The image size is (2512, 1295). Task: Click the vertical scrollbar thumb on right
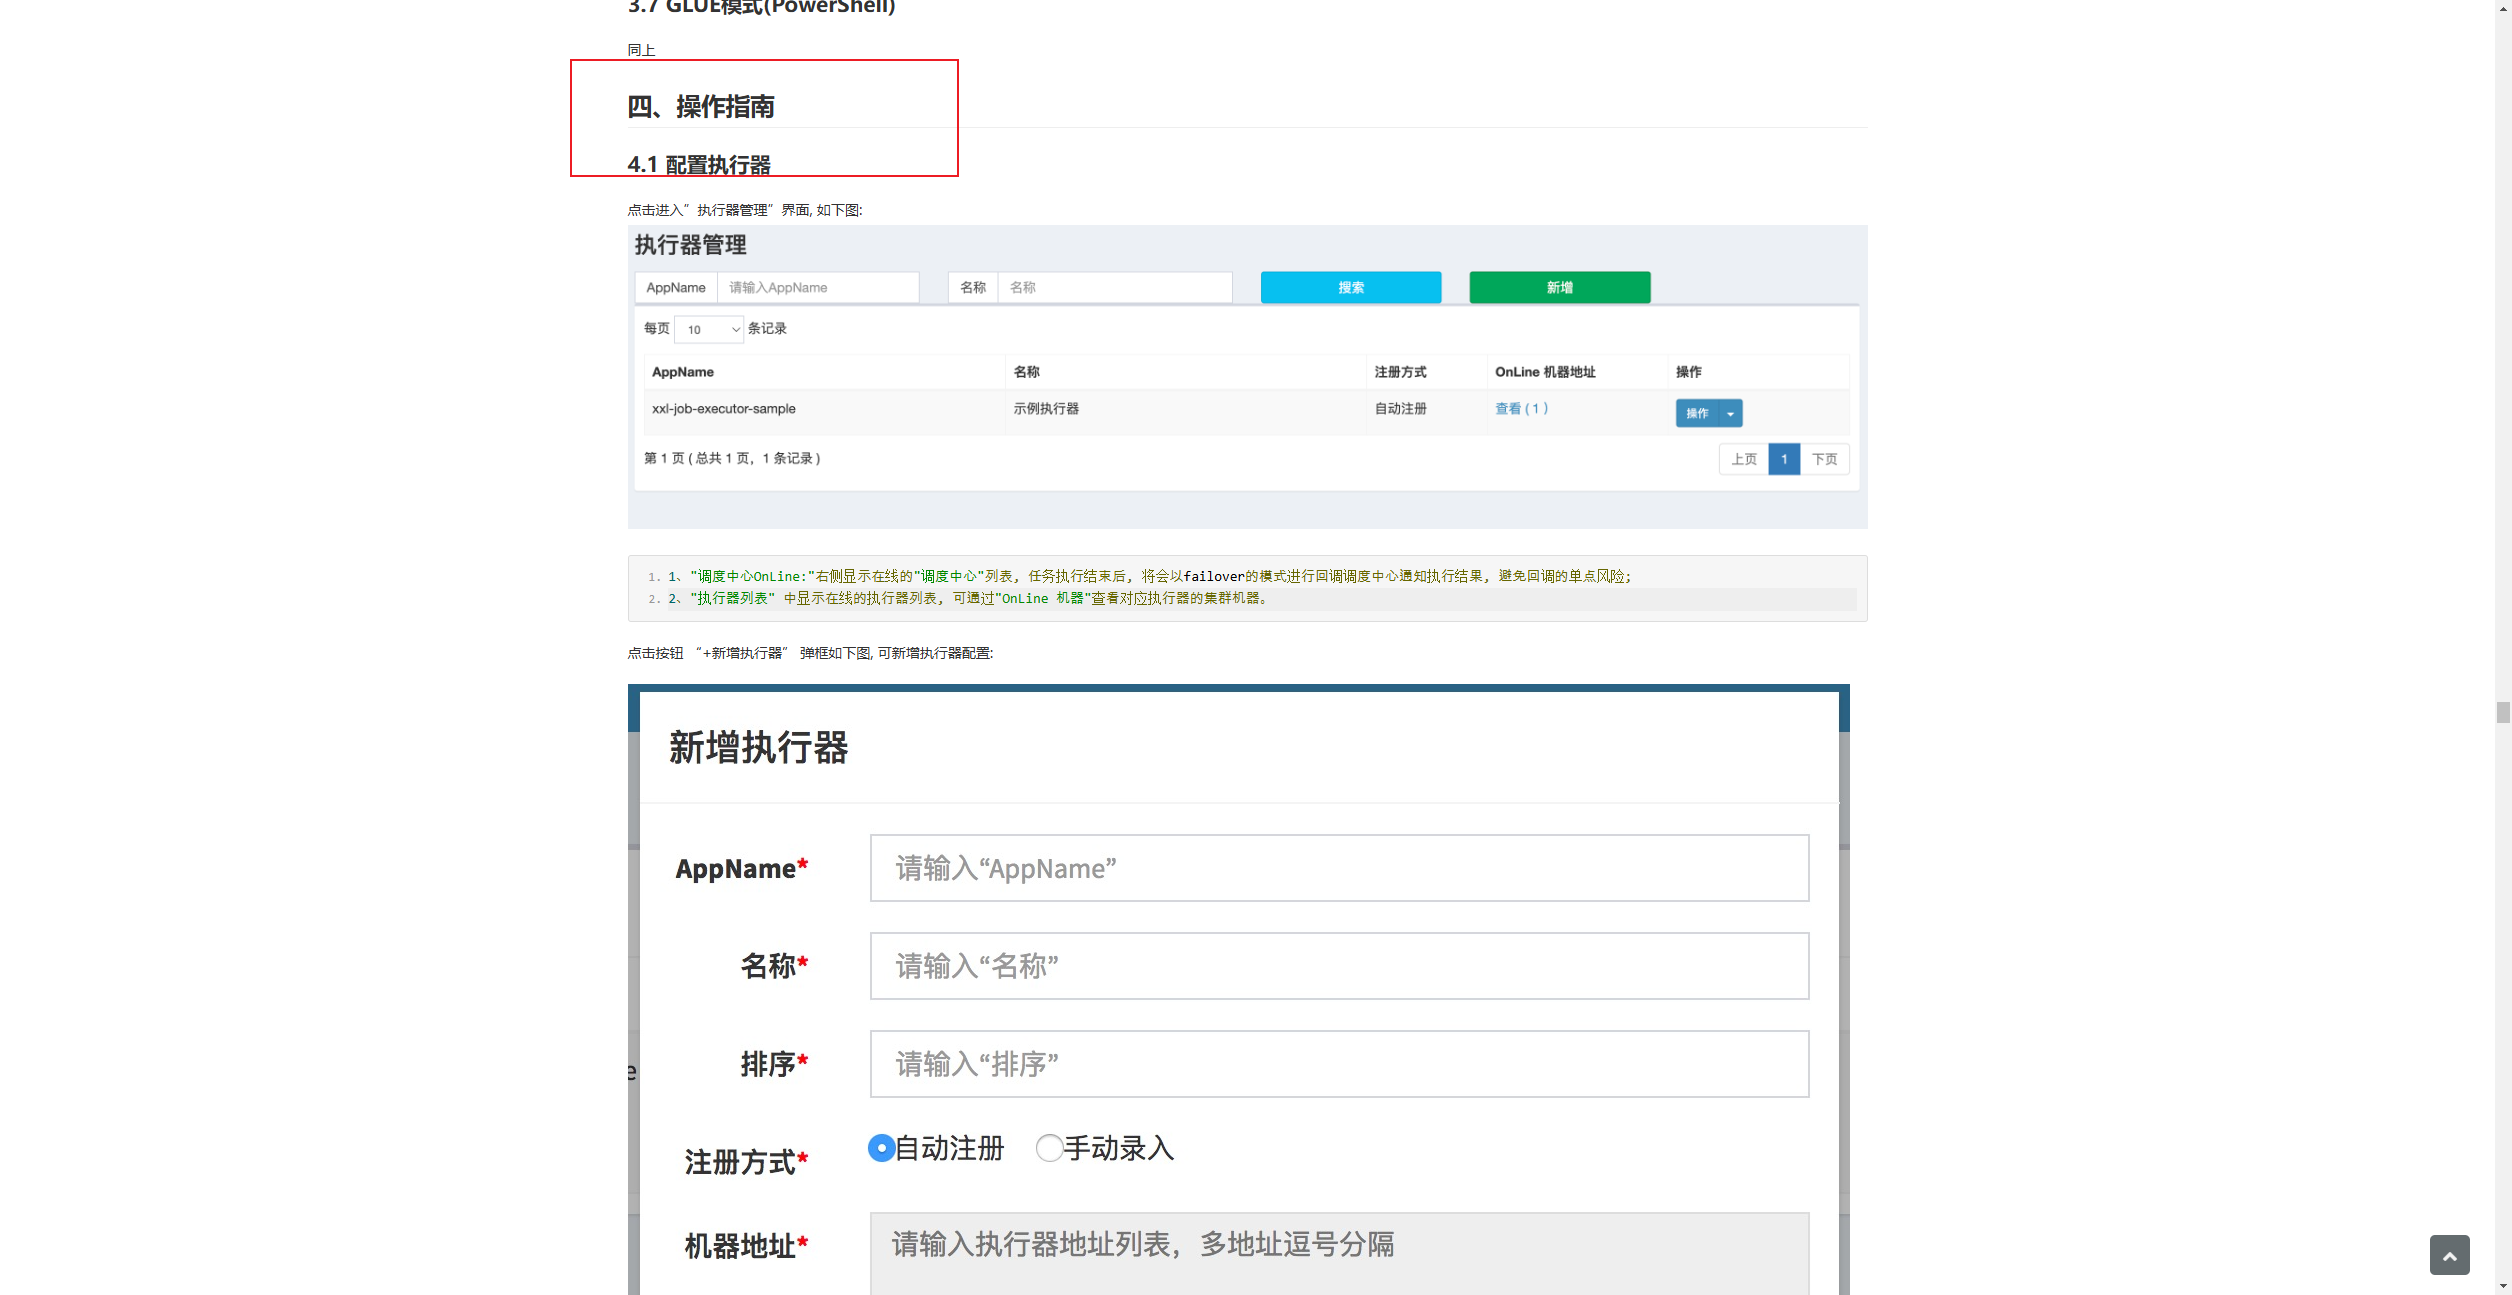click(2502, 712)
